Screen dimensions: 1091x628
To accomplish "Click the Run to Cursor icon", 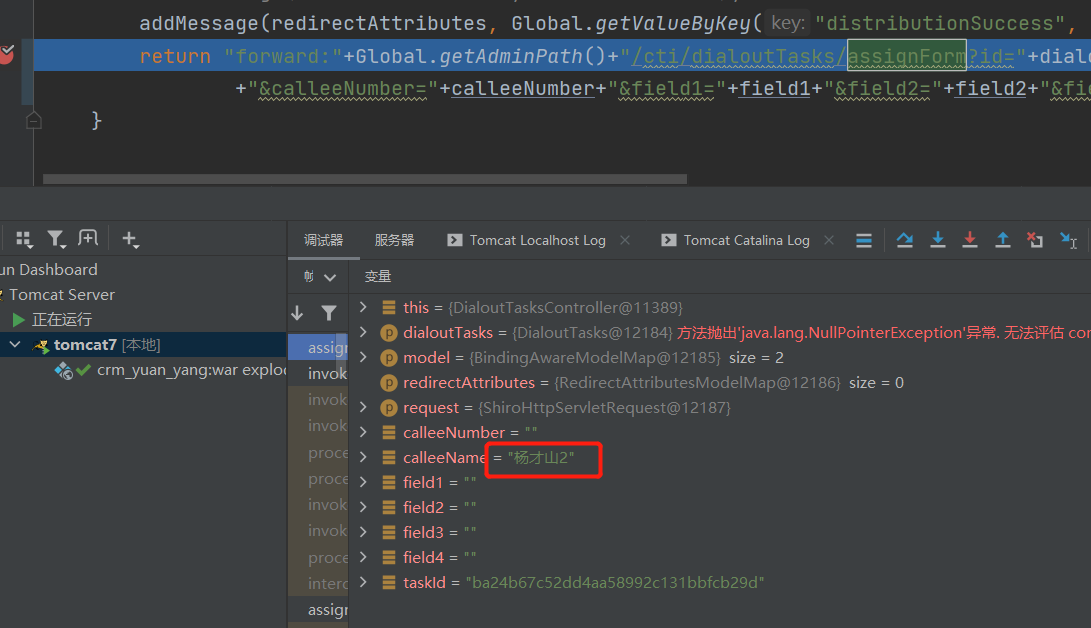I will [1069, 239].
